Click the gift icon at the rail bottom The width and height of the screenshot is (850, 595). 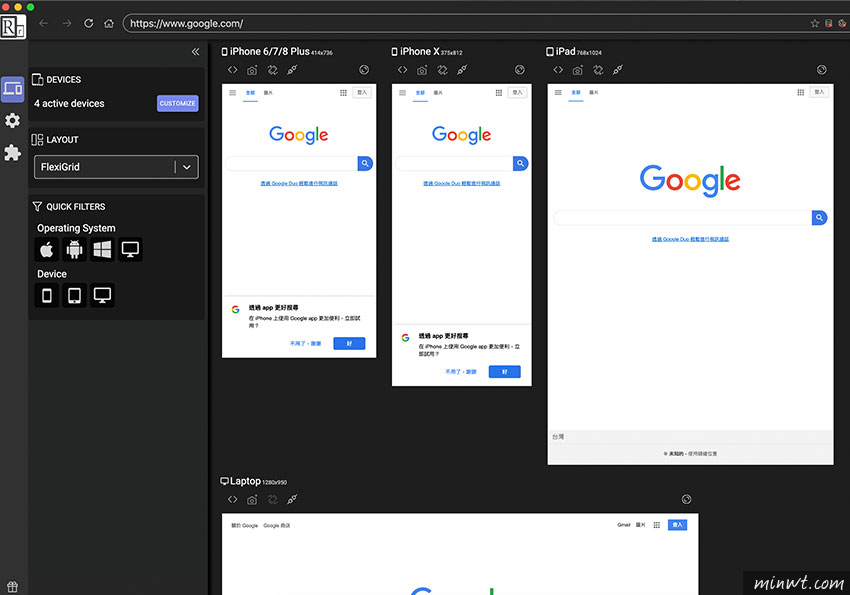click(x=12, y=586)
